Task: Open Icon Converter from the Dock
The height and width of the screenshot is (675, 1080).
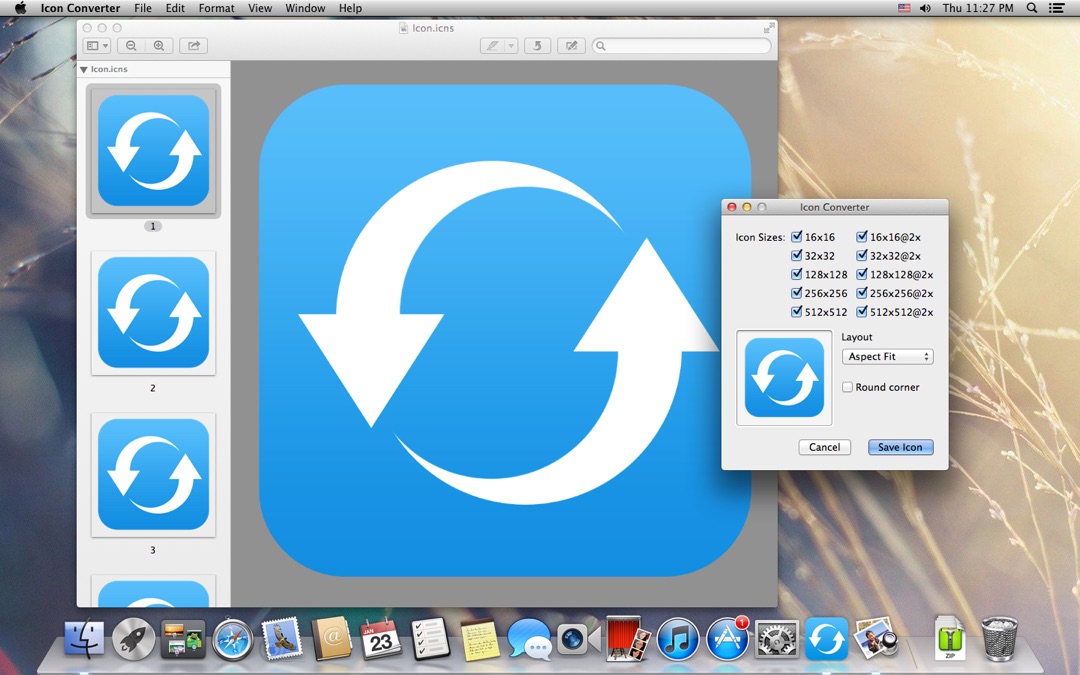Action: click(826, 637)
